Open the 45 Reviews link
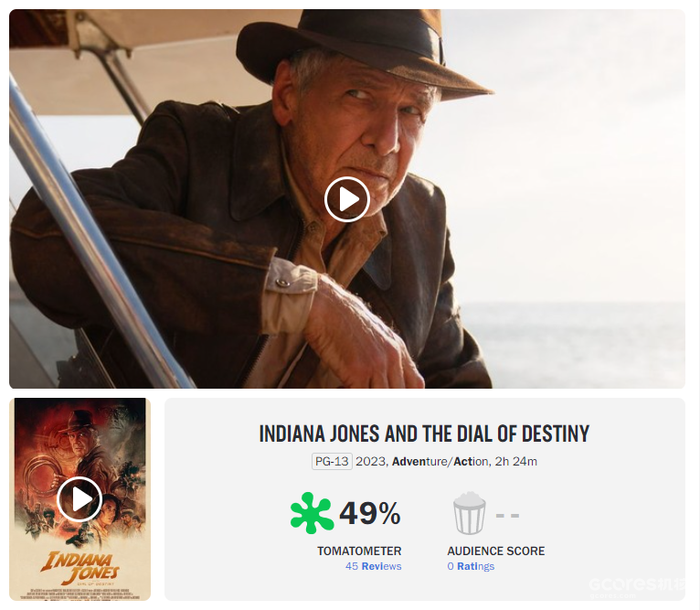 pyautogui.click(x=373, y=566)
